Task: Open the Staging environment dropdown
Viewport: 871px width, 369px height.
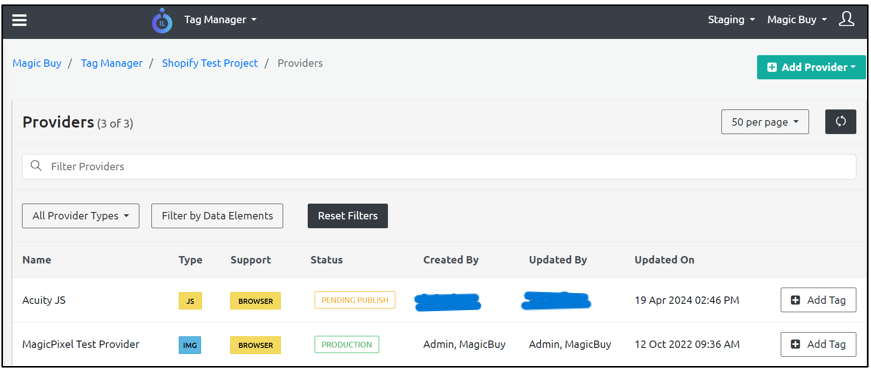Action: pos(731,19)
